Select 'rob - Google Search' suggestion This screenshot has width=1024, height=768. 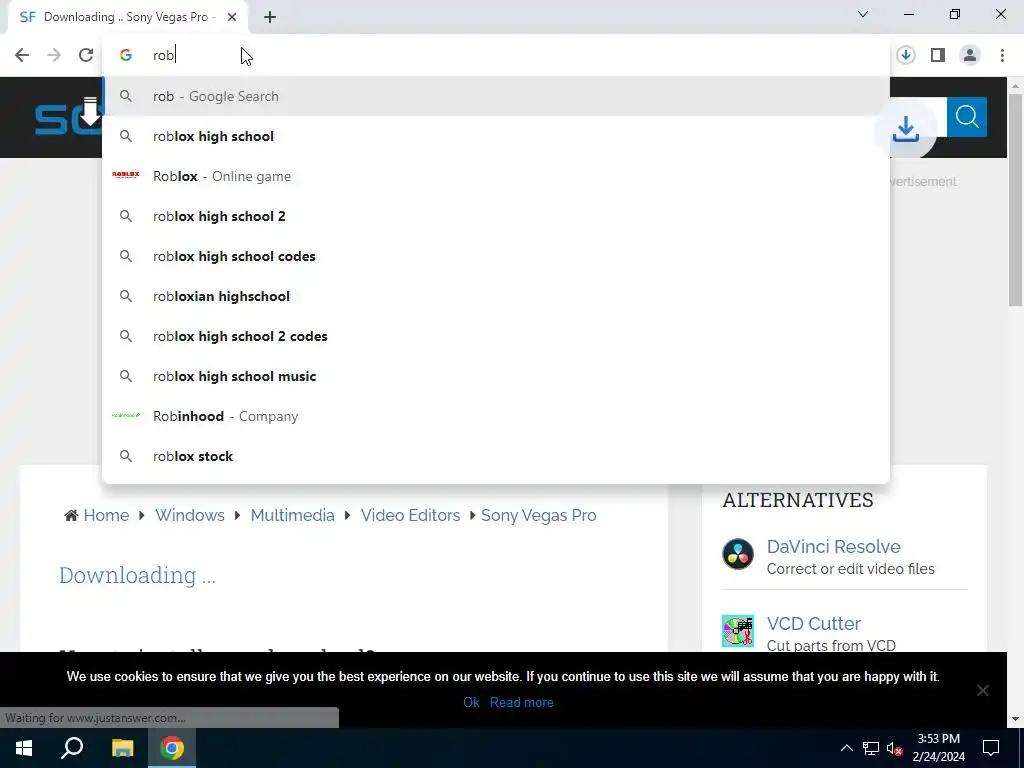coord(496,96)
